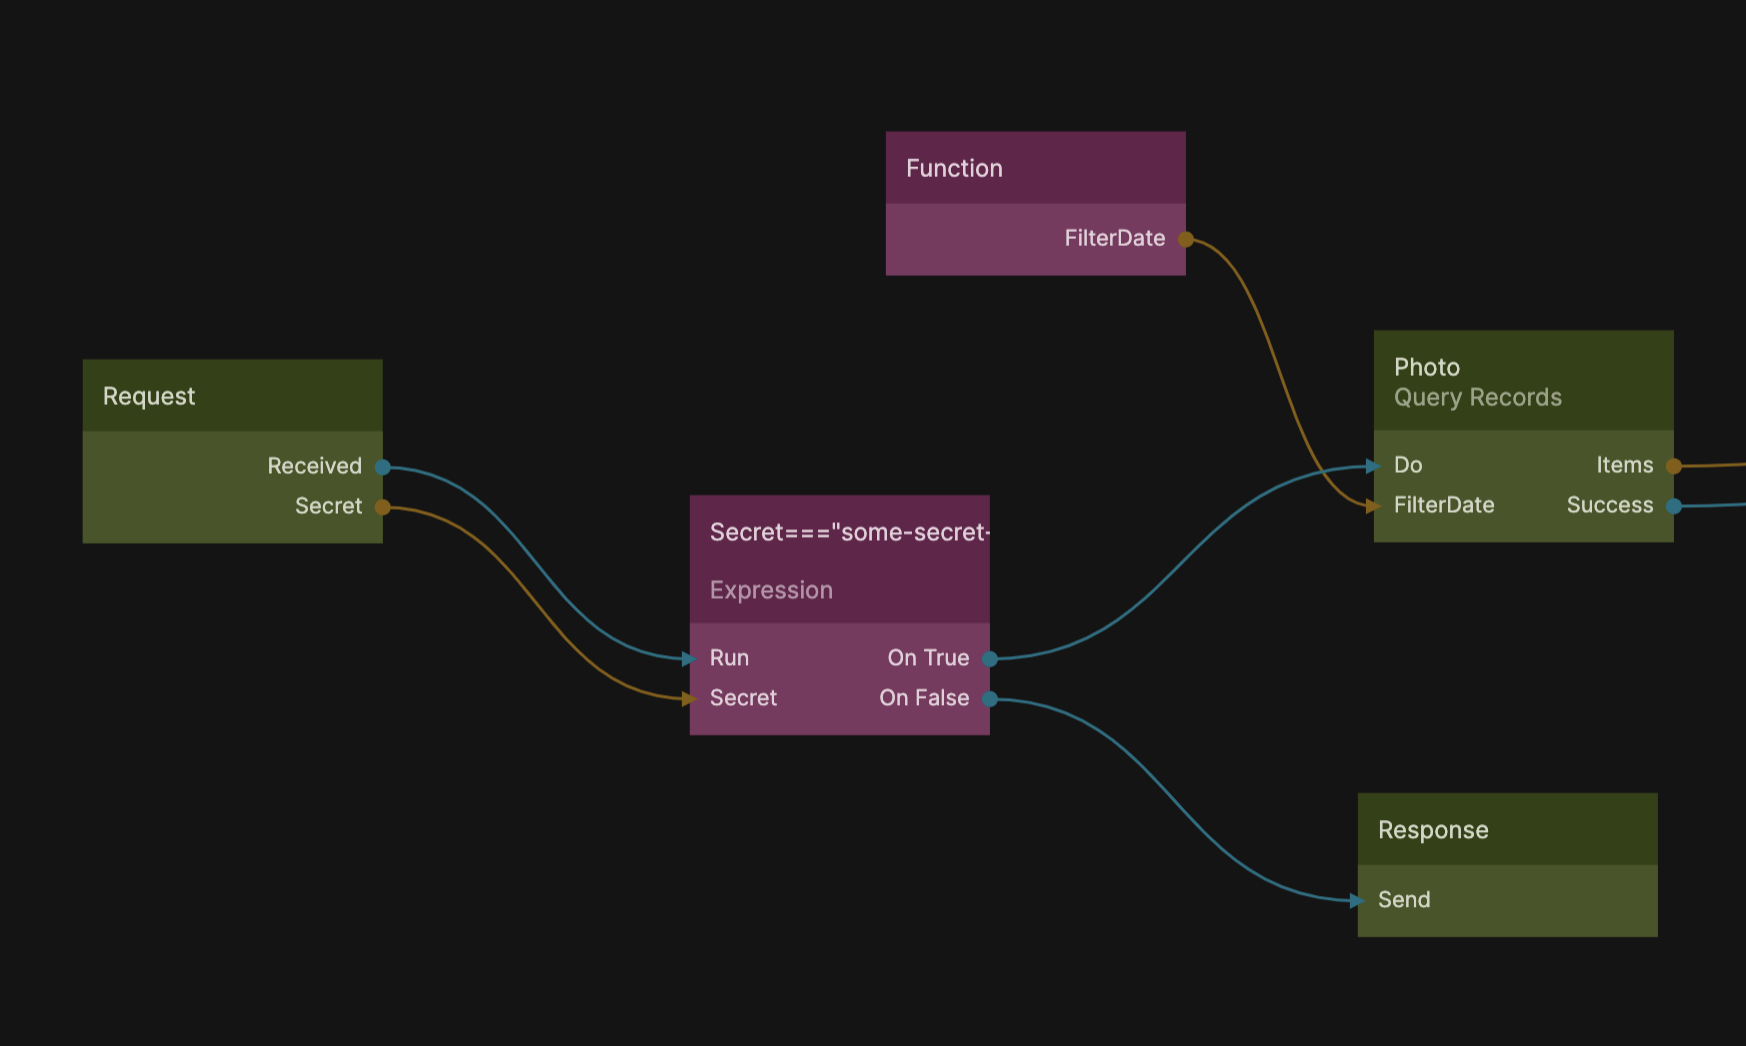This screenshot has height=1046, width=1746.
Task: Click the Expression subtitle label
Action: [x=771, y=591]
